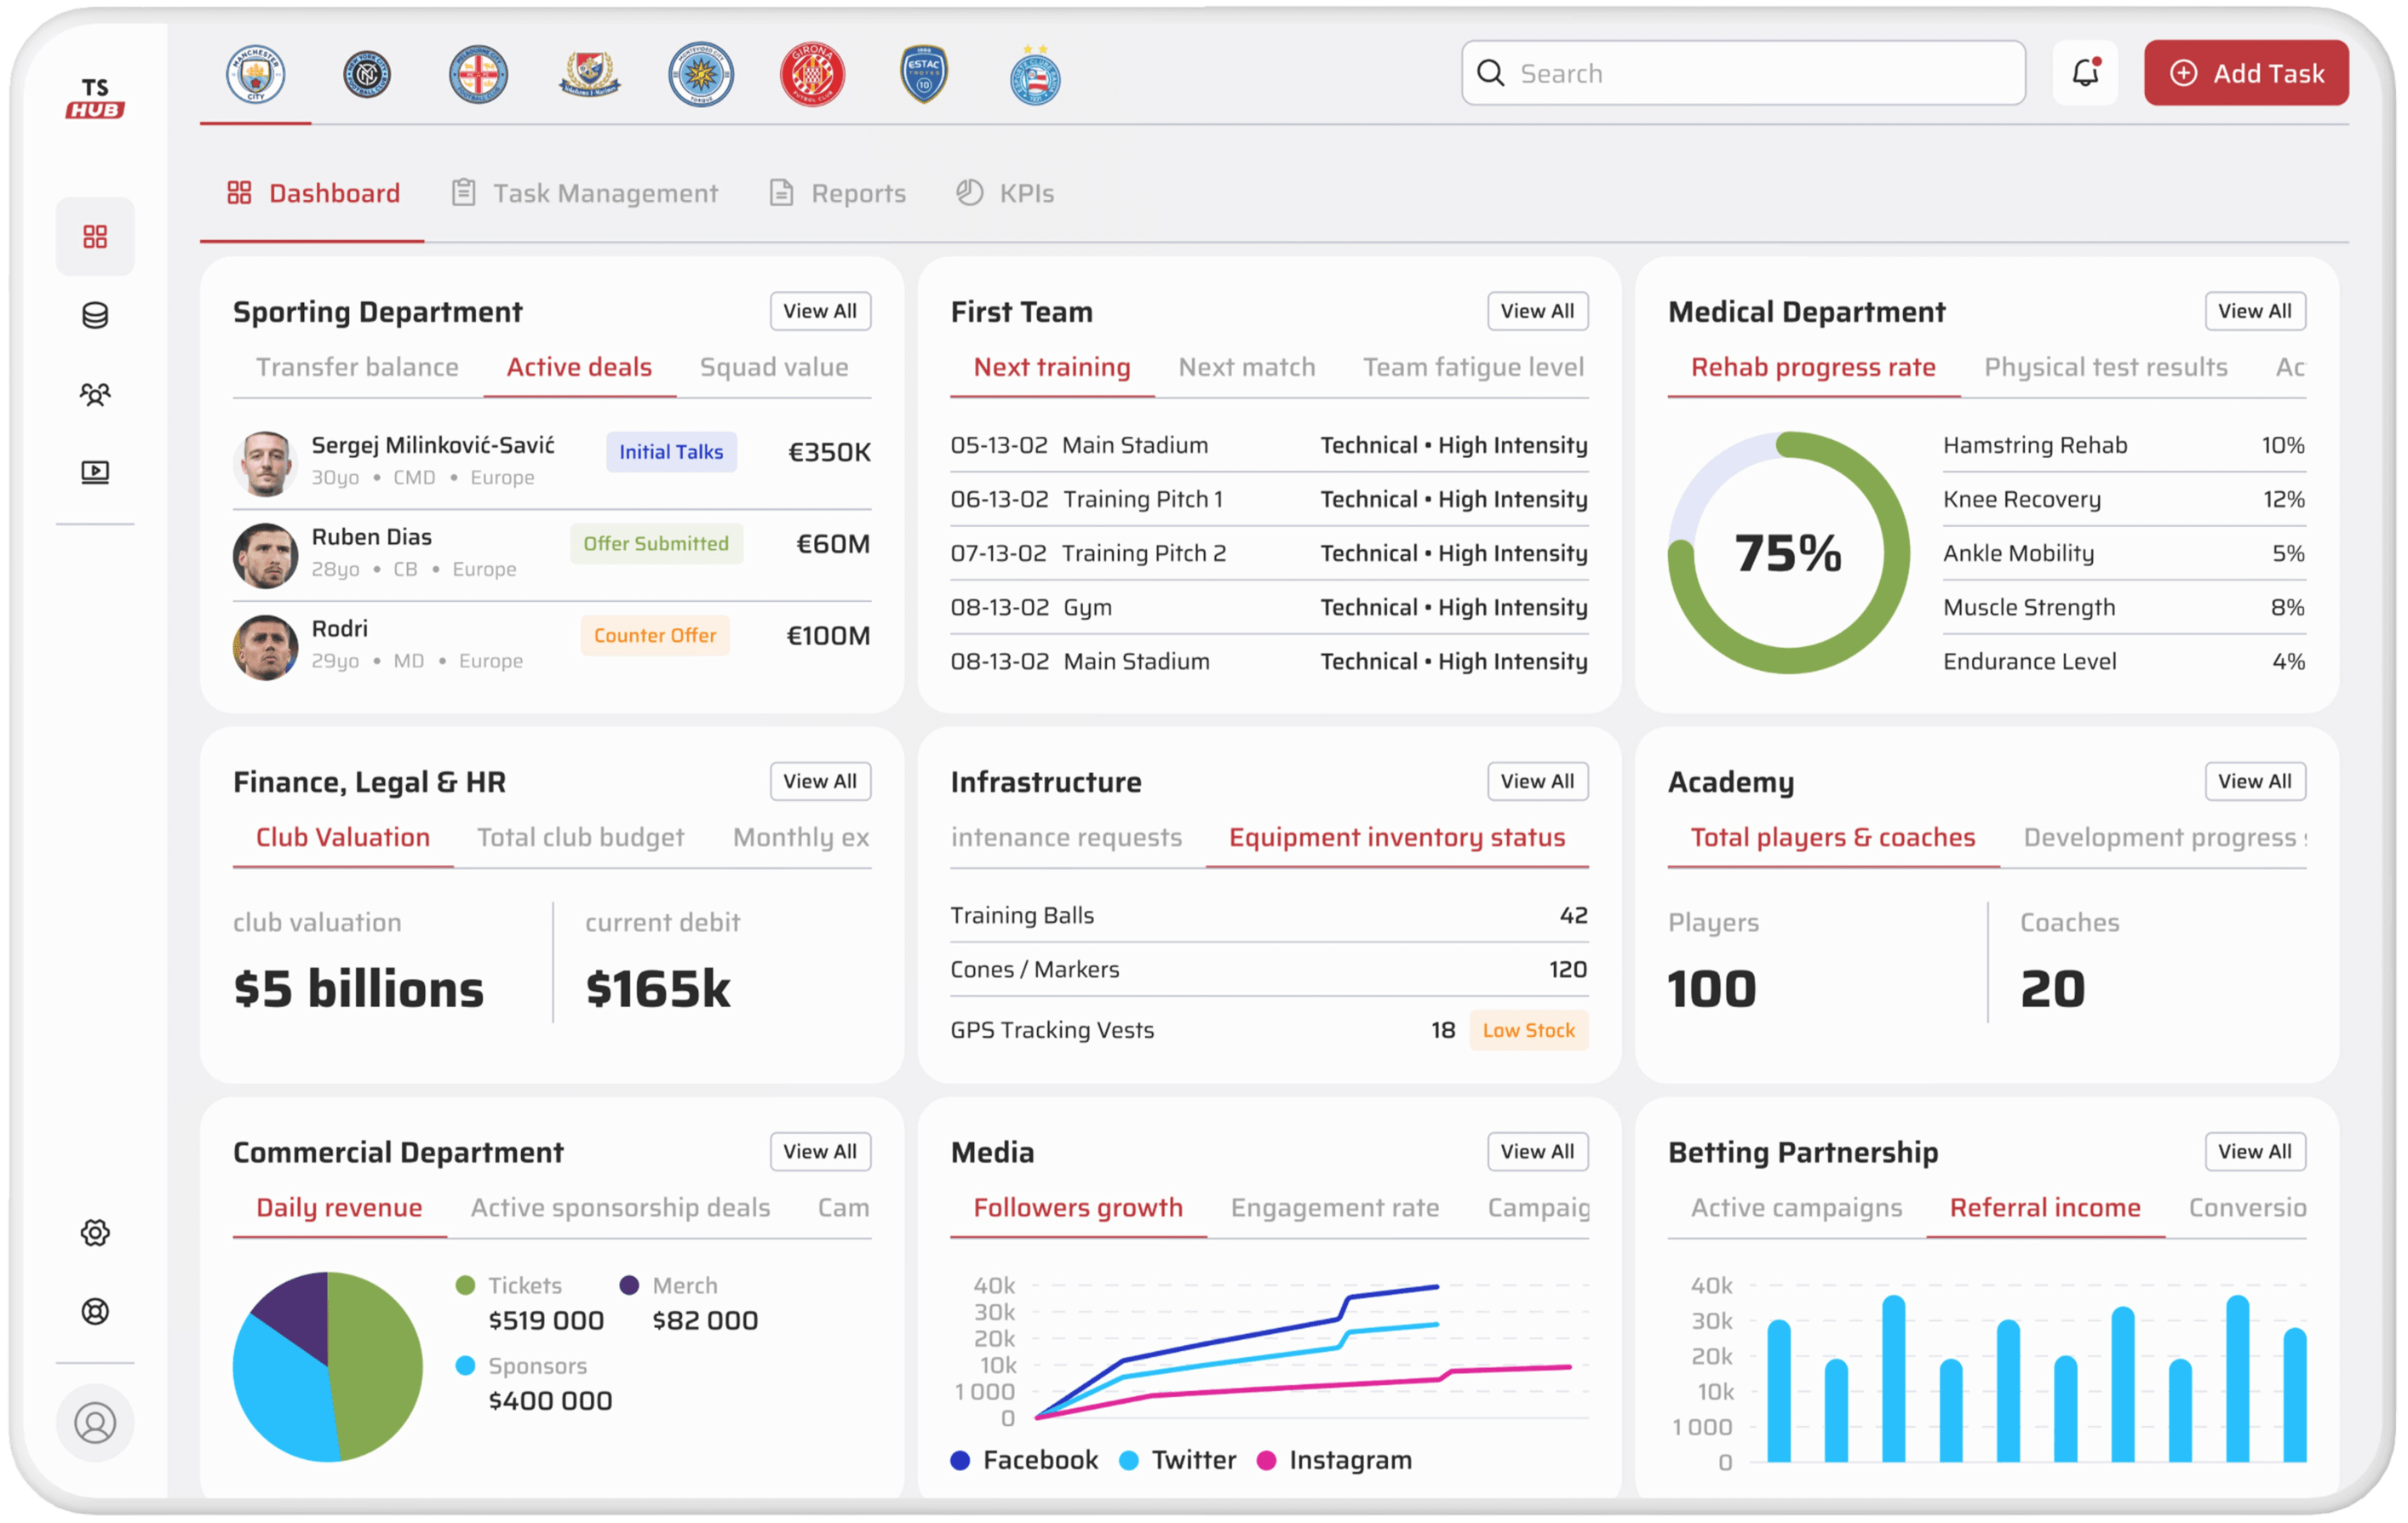Screen dimensions: 2408x1523
Task: View All in Medical Department card
Action: 2255,311
